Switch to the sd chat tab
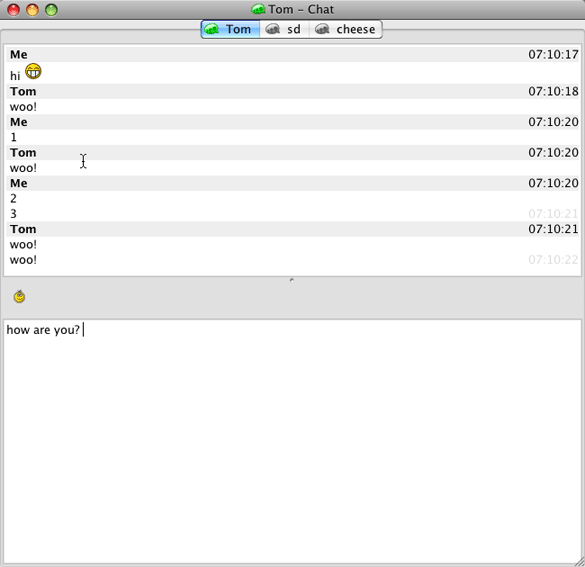Image resolution: width=585 pixels, height=567 pixels. pos(284,29)
